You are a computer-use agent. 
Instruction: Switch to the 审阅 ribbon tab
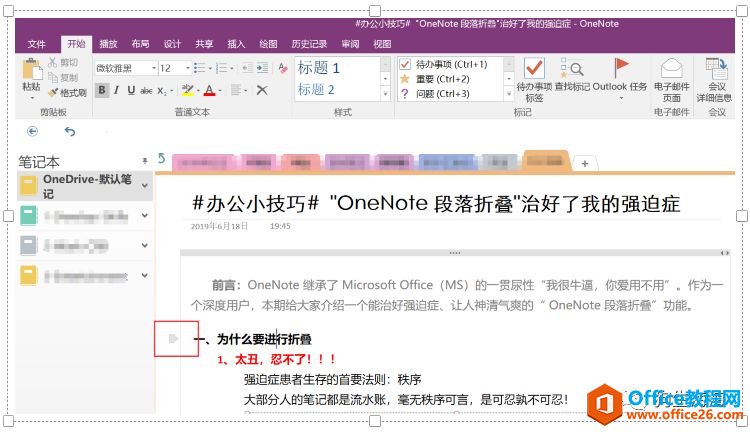click(x=351, y=44)
